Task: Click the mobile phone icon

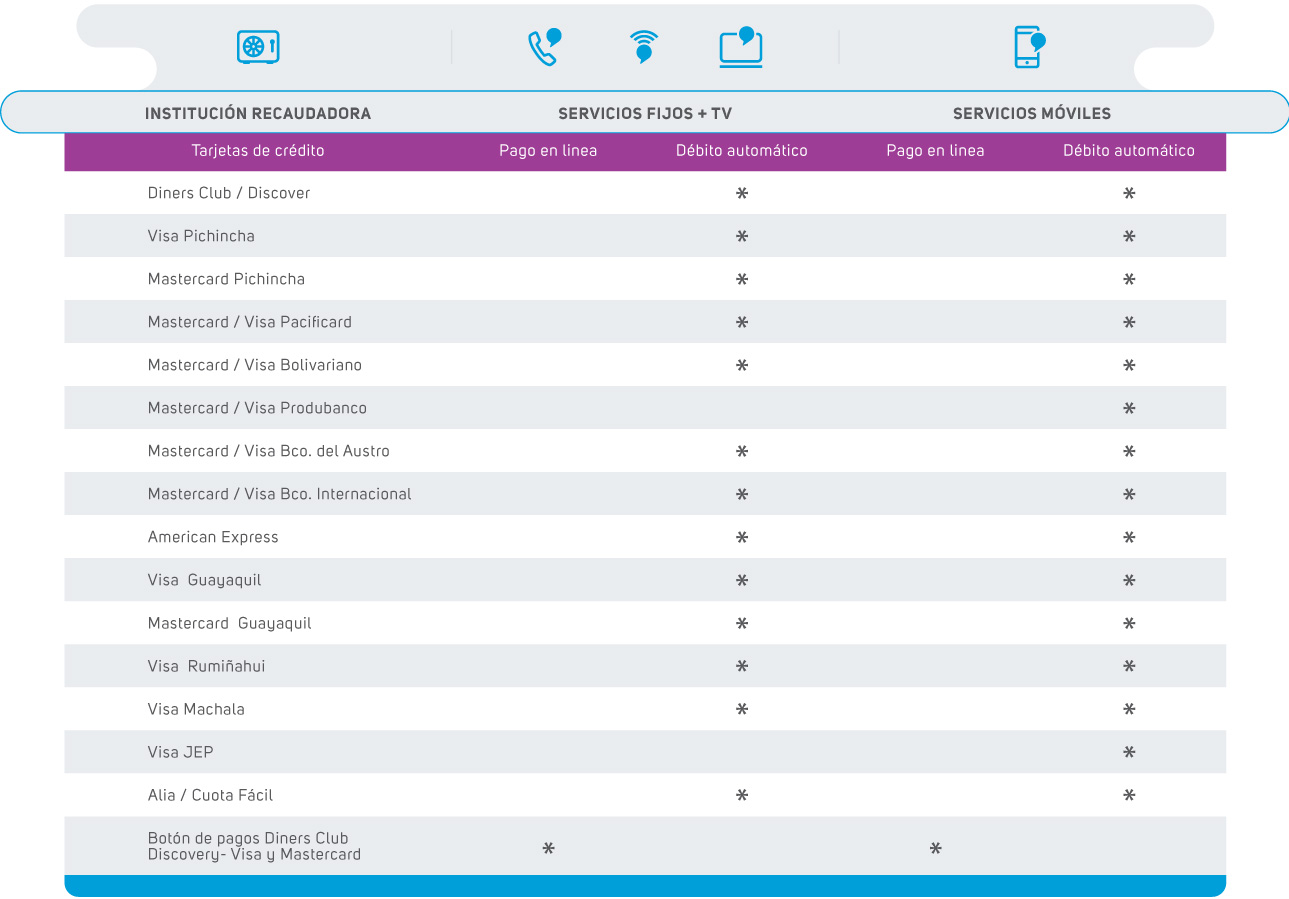Action: (x=1029, y=47)
